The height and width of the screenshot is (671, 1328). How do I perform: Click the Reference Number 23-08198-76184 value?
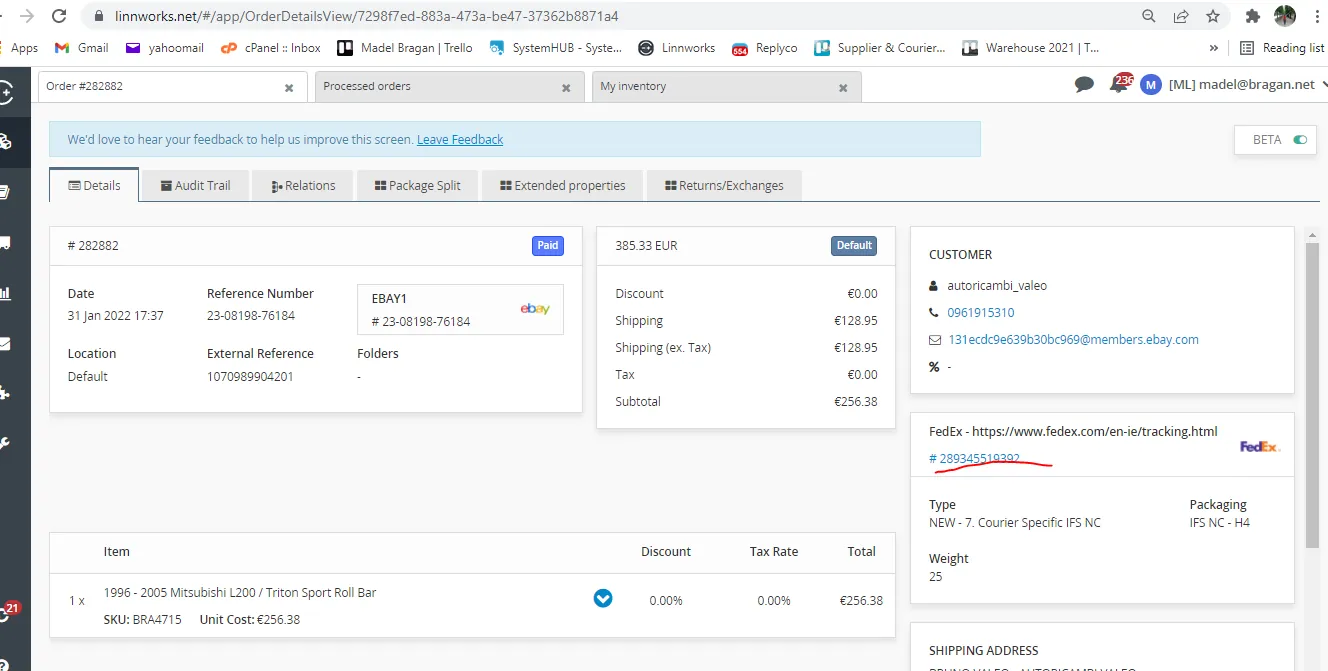point(251,315)
